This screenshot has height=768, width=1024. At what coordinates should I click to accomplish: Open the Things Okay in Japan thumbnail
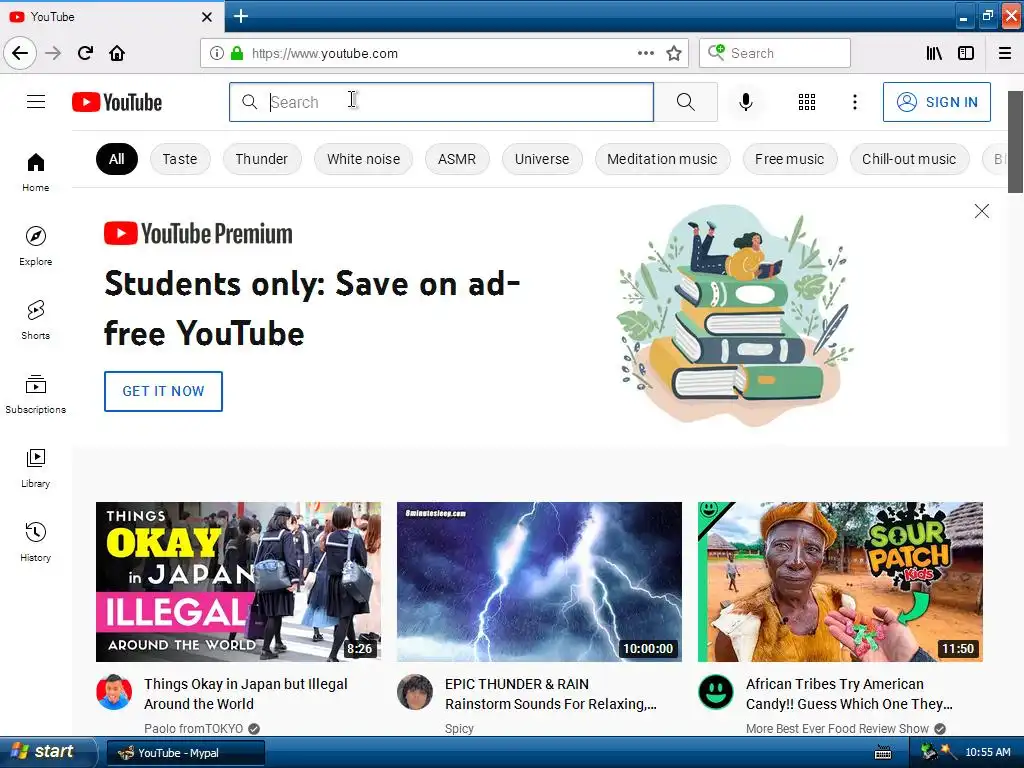tap(238, 582)
